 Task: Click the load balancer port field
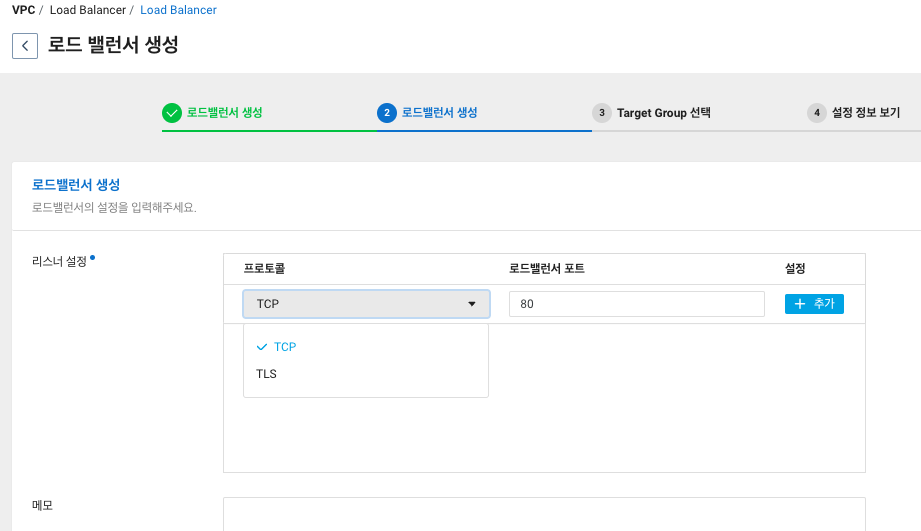click(637, 304)
